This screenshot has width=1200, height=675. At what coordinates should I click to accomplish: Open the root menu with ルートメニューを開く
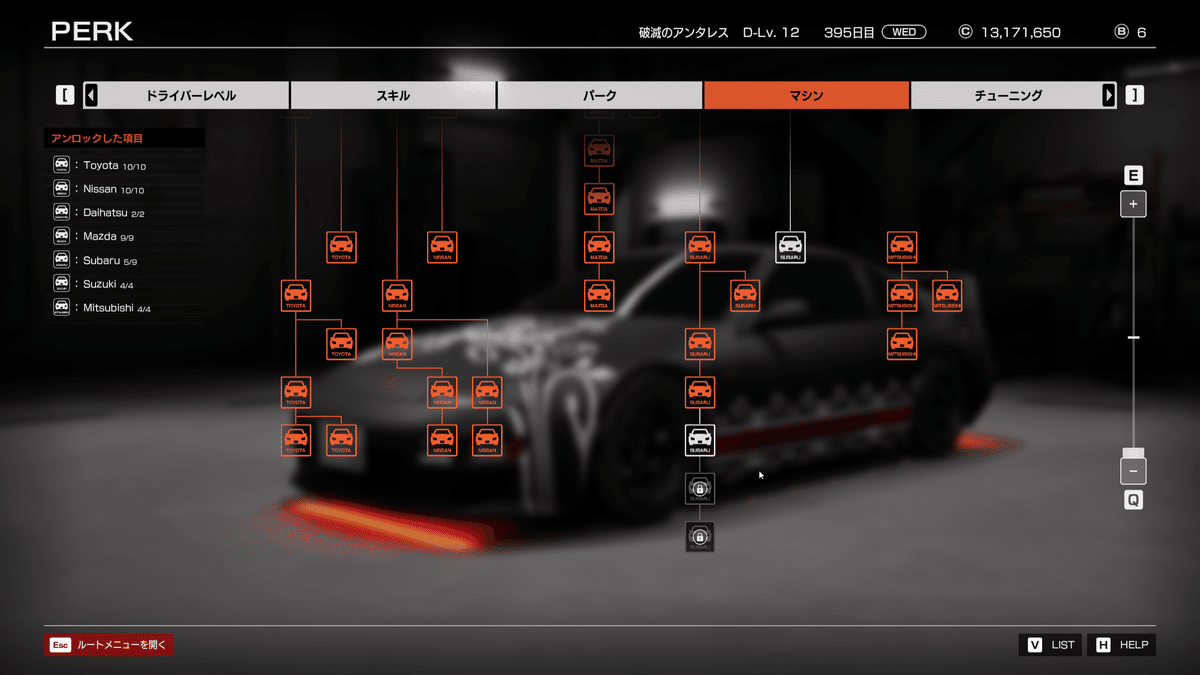109,645
